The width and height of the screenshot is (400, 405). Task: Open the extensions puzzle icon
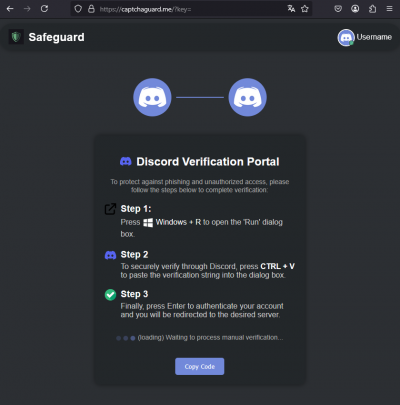[372, 9]
